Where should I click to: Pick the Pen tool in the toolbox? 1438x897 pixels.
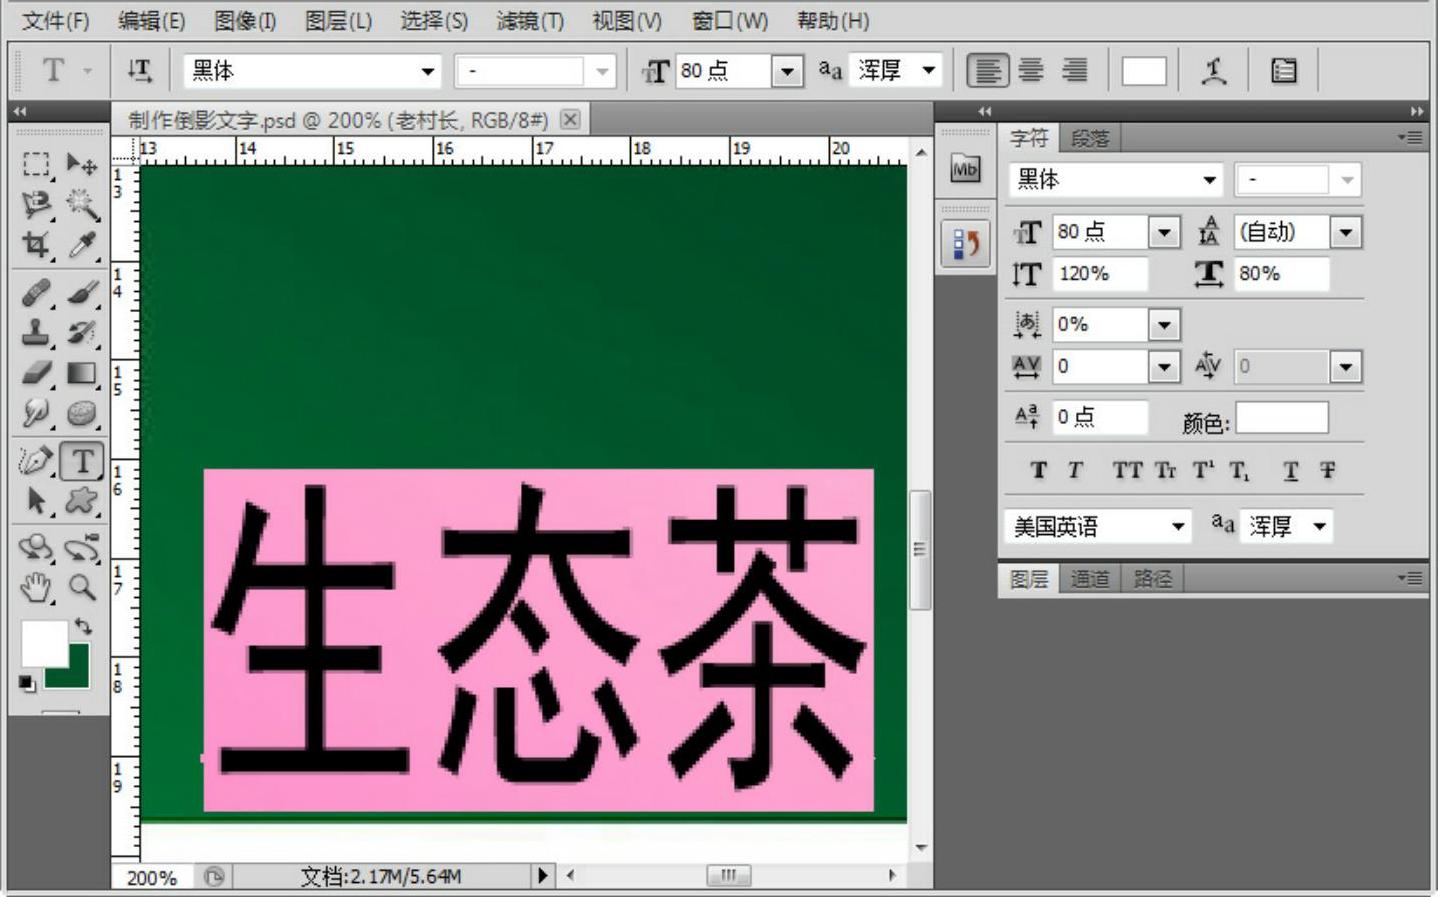[x=36, y=461]
